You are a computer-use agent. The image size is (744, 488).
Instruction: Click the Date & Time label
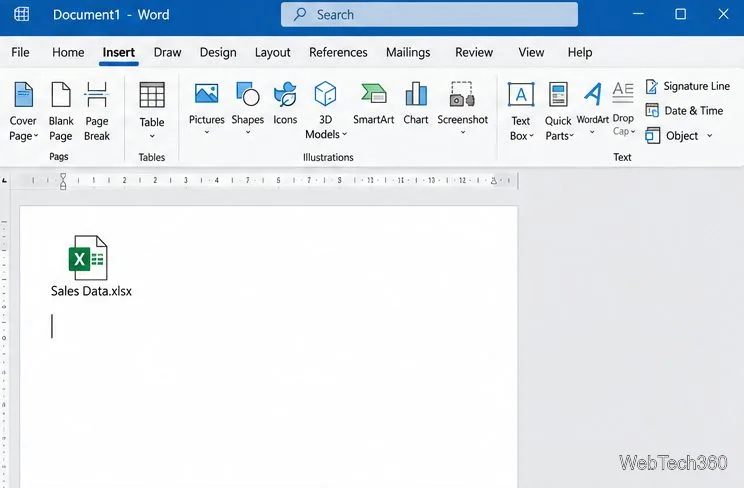coord(694,111)
